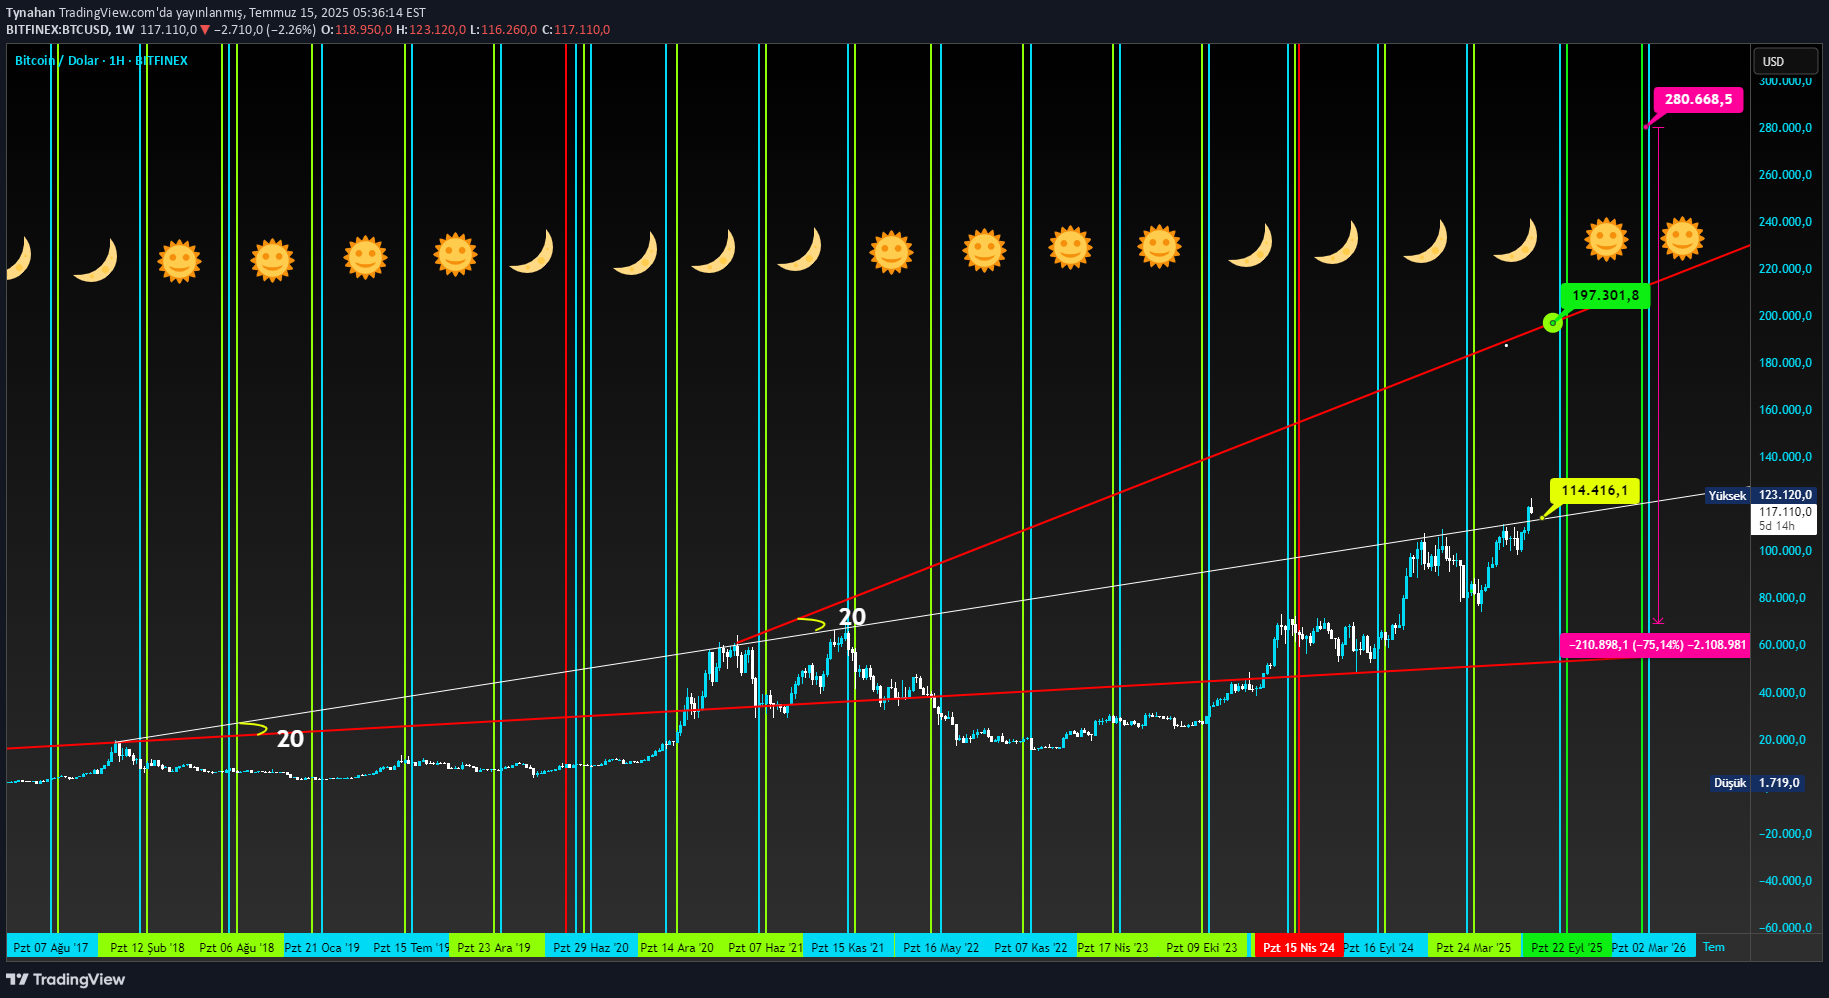Click the Bitcoin / Dolar · 1H · BITFINEX title
Viewport: 1829px width, 998px height.
(101, 61)
